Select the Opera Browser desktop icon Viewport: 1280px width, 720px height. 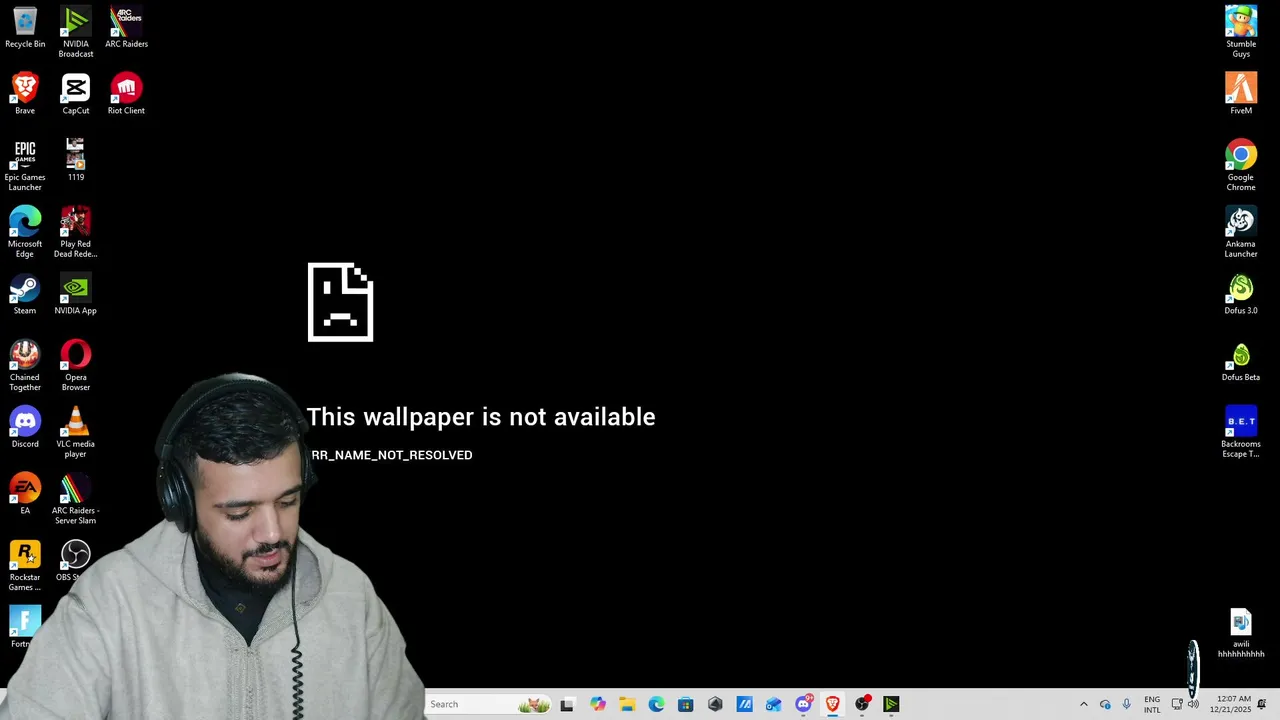pos(75,365)
